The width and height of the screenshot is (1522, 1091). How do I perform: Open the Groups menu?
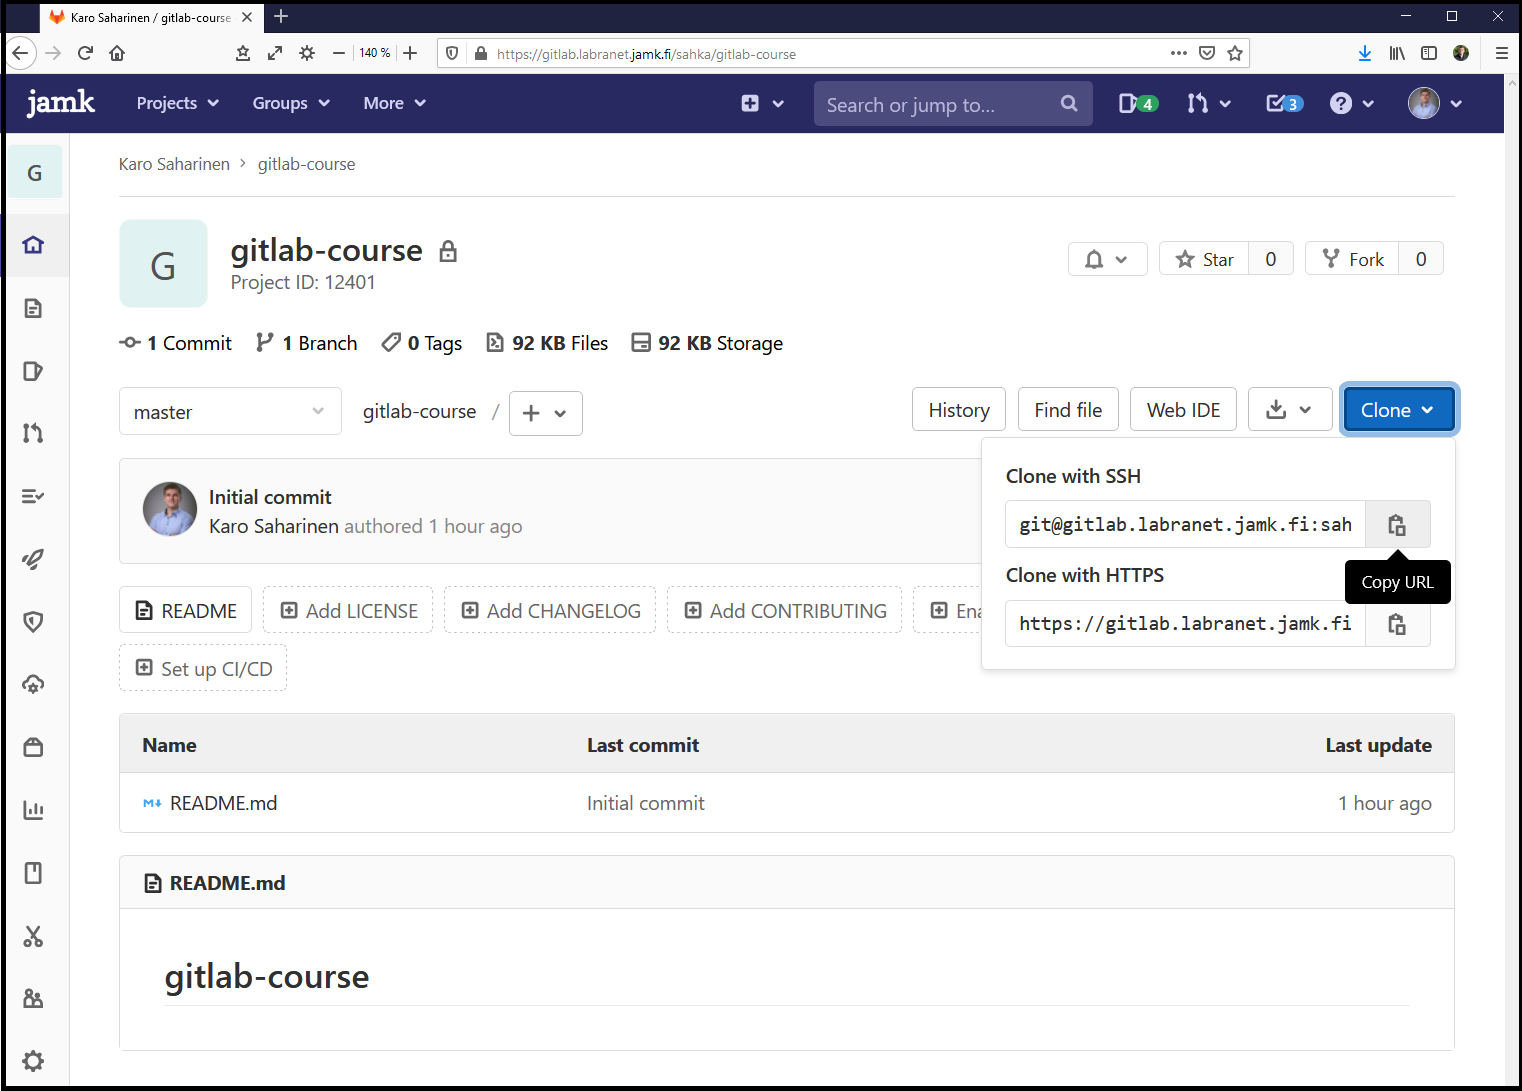(290, 103)
